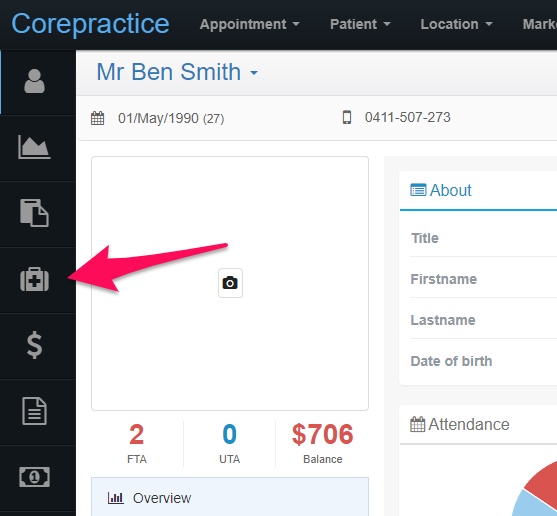557x516 pixels.
Task: Open the Mr Ben Smith name dropdown
Action: click(177, 72)
